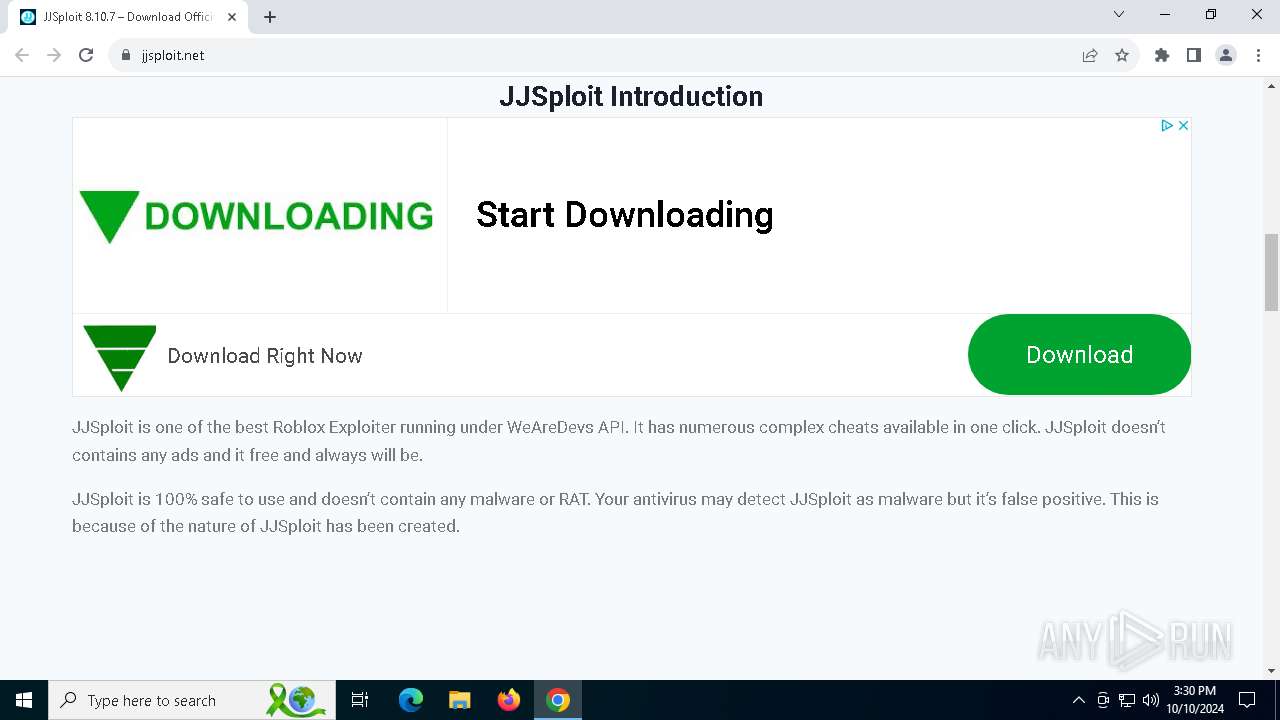Restore down the Chrome window

pos(1211,15)
